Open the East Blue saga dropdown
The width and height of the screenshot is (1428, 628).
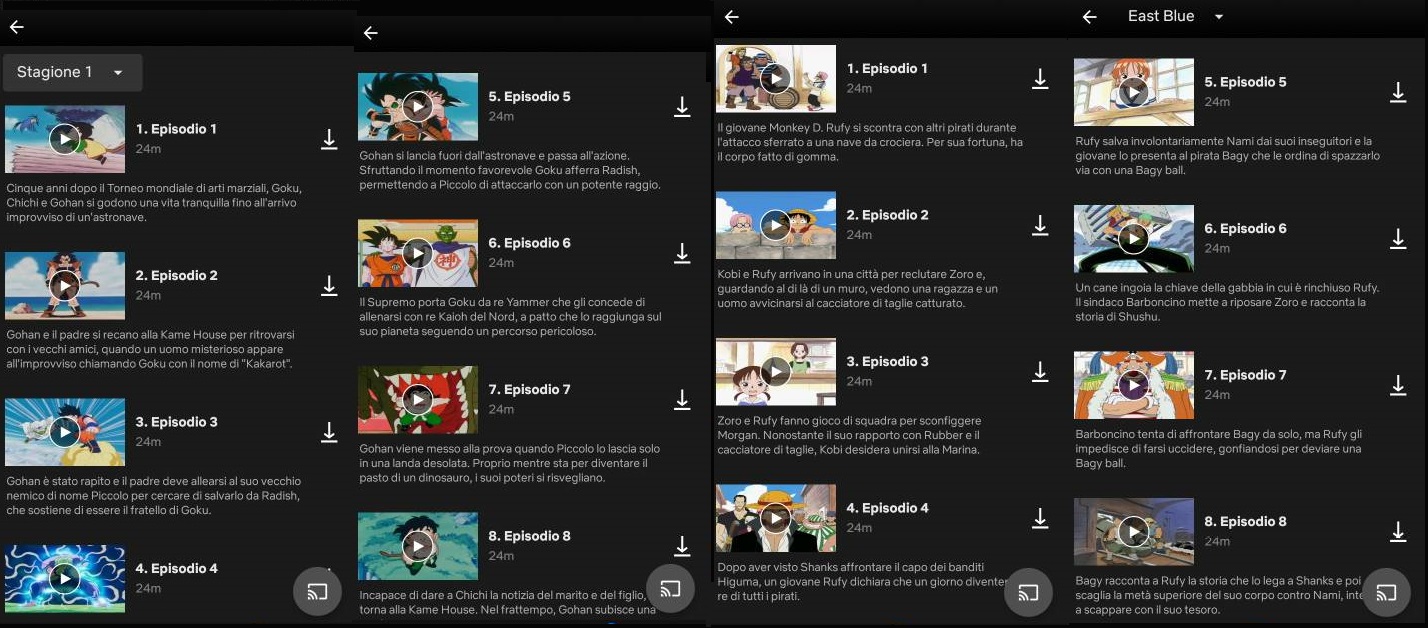click(1175, 16)
